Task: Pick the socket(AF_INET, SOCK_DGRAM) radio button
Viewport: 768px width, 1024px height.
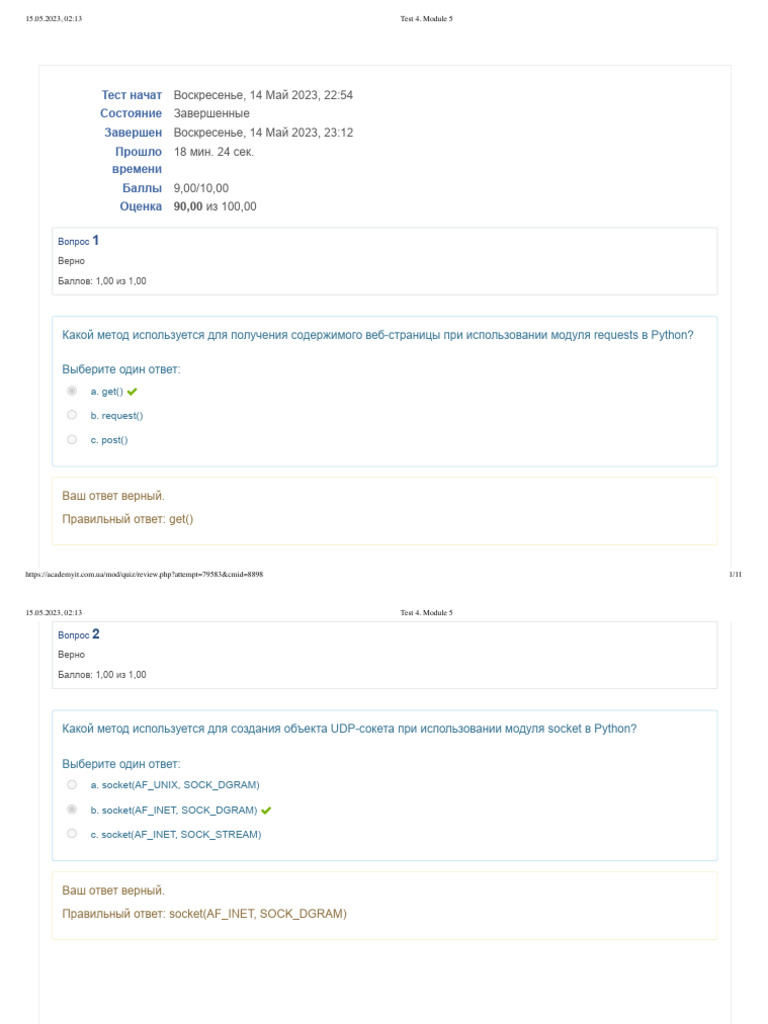Action: tap(72, 809)
